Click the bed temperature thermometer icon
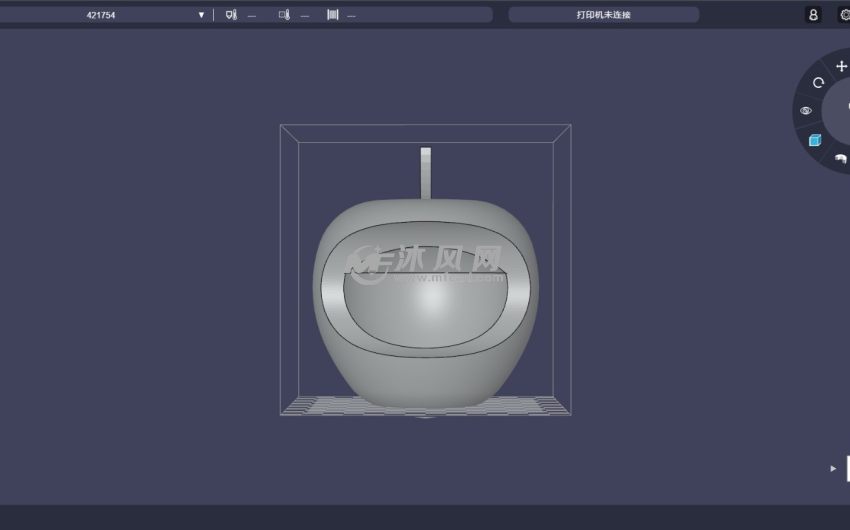Image resolution: width=850 pixels, height=530 pixels. pyautogui.click(x=285, y=15)
